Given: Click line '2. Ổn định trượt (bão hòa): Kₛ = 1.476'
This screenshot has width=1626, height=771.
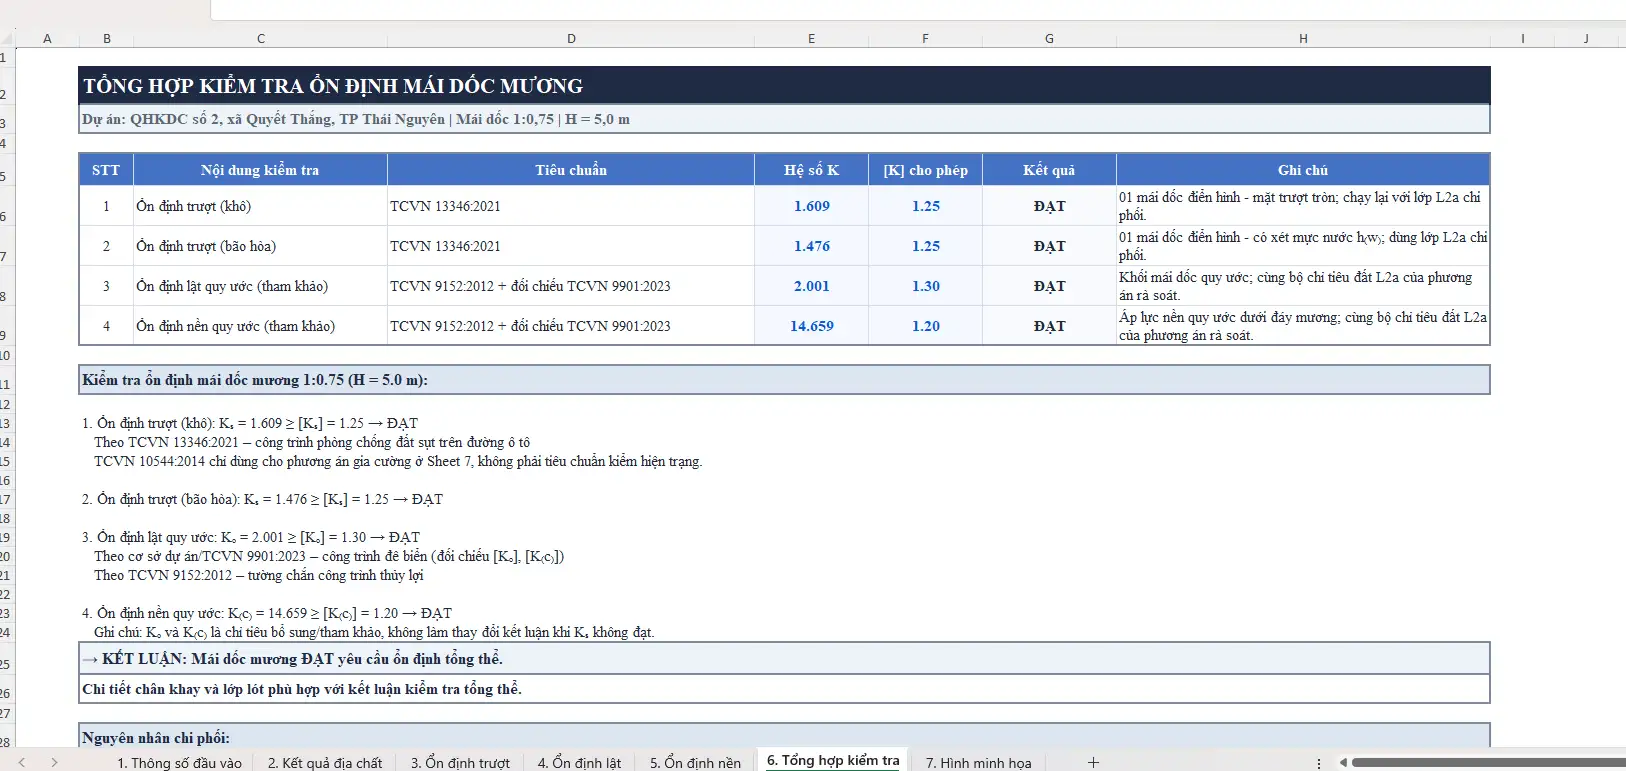Looking at the screenshot, I should pos(262,499).
